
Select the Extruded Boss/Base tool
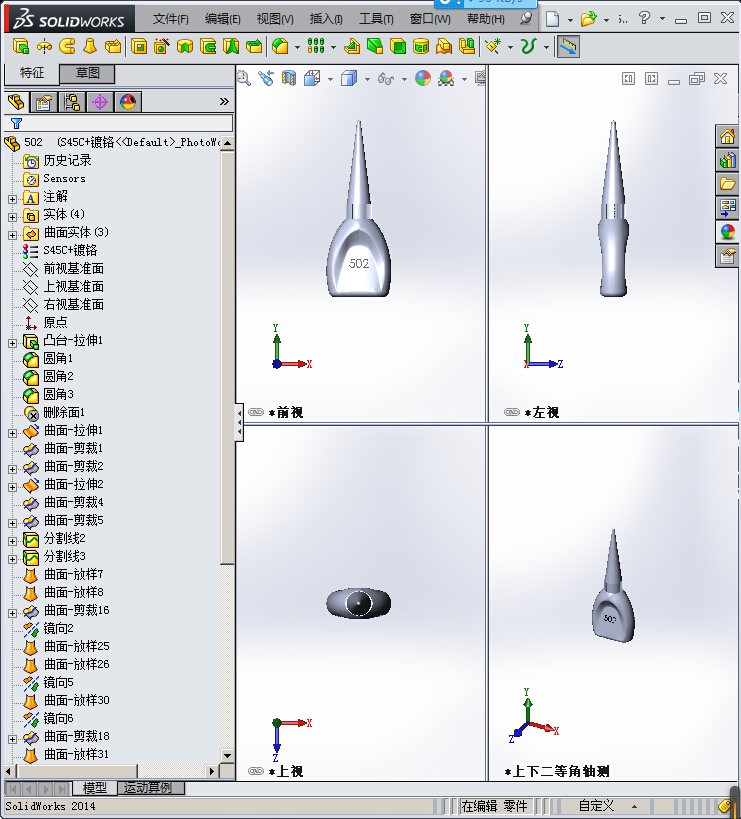point(21,46)
